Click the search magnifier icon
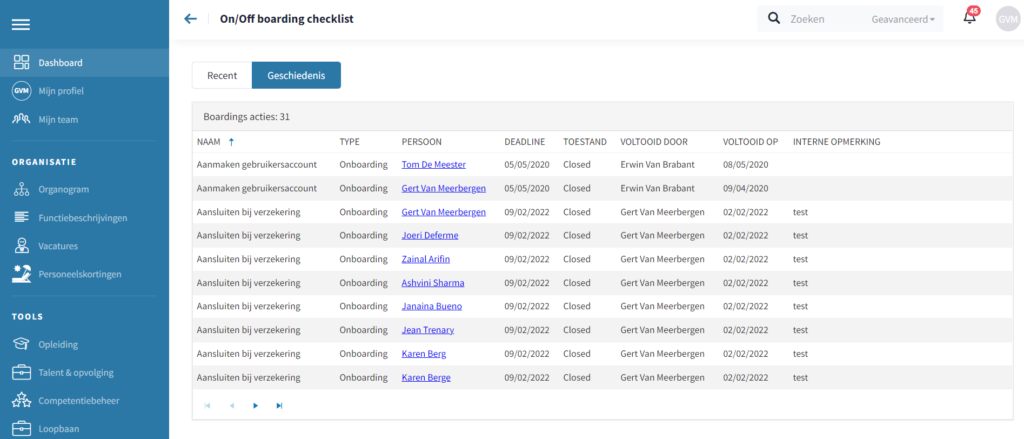Viewport: 1024px width, 439px height. coord(774,18)
